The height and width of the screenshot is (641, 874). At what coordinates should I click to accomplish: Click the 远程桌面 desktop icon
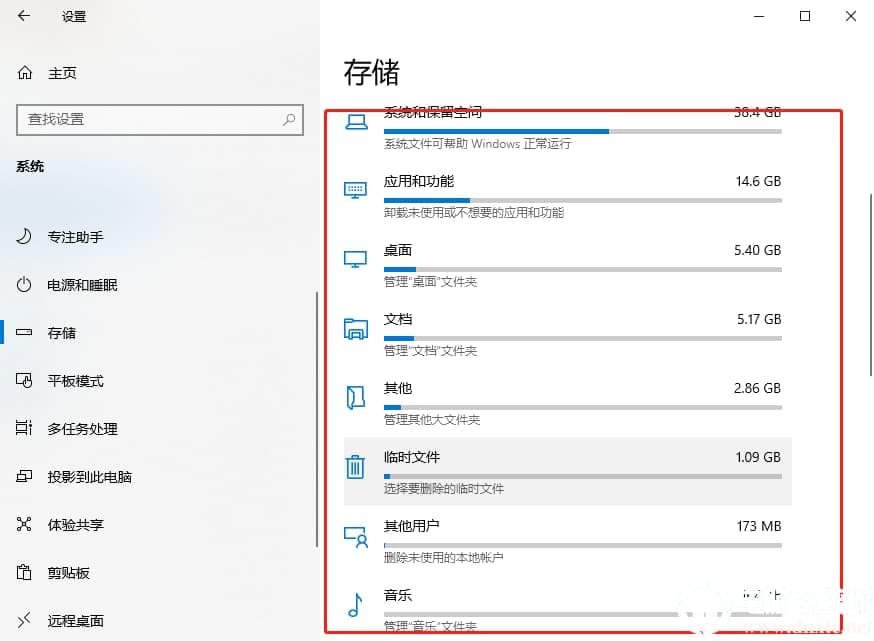click(25, 621)
